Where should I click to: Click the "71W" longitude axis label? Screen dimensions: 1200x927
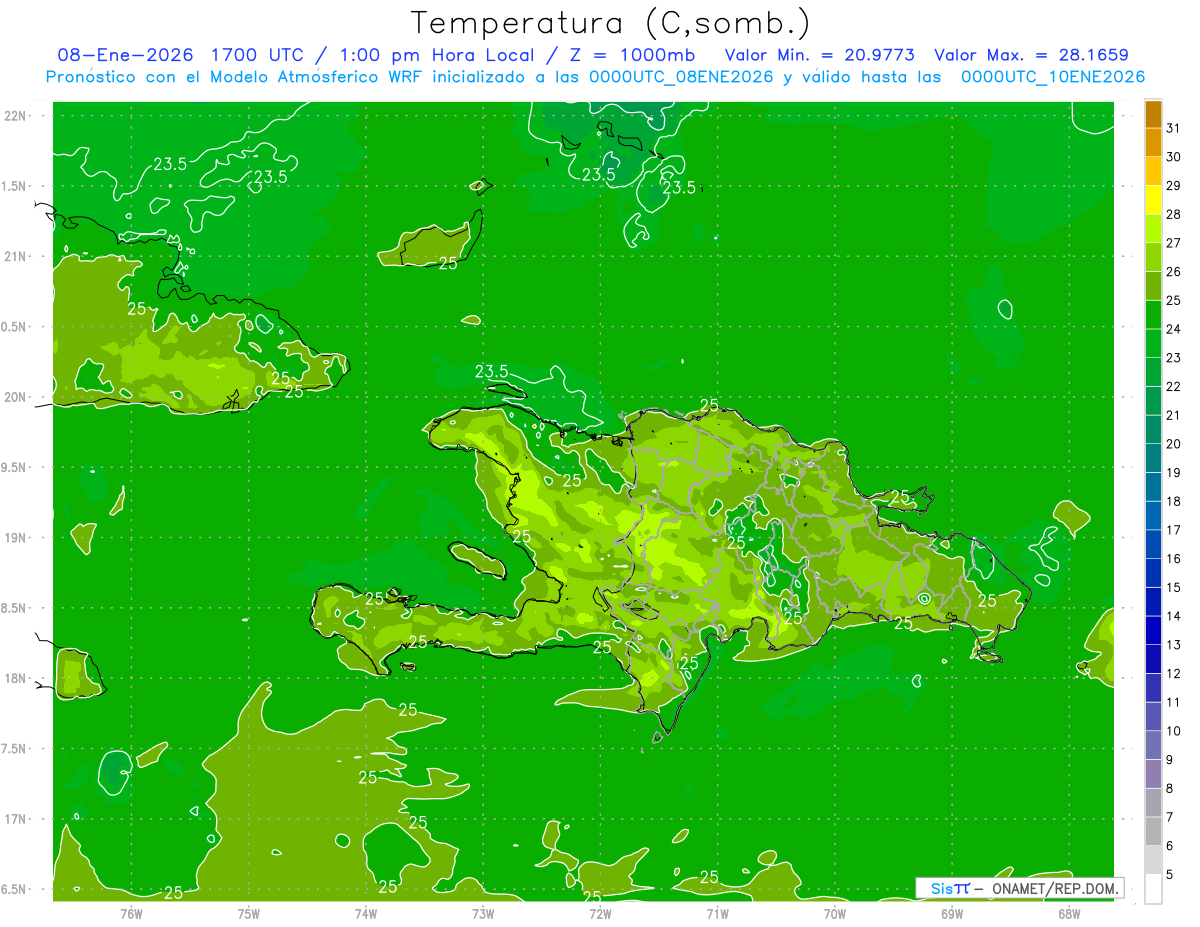tap(717, 913)
